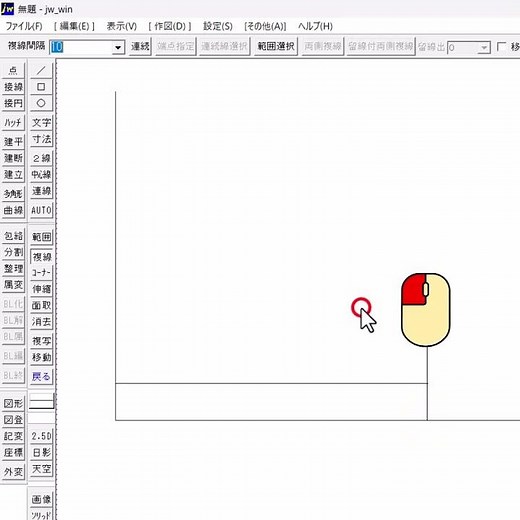Select the 図登 figure register tool
520x520 pixels.
[13, 420]
